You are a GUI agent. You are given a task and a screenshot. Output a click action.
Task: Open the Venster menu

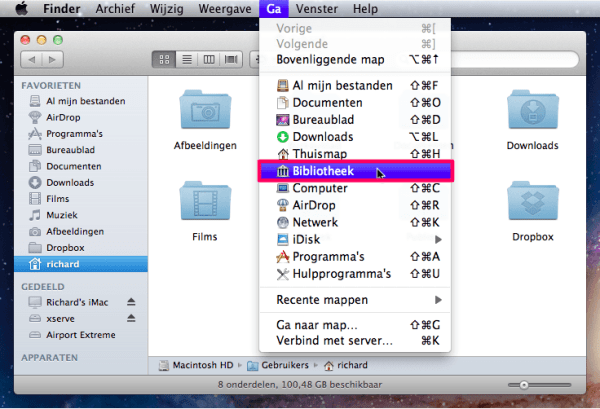(x=316, y=8)
